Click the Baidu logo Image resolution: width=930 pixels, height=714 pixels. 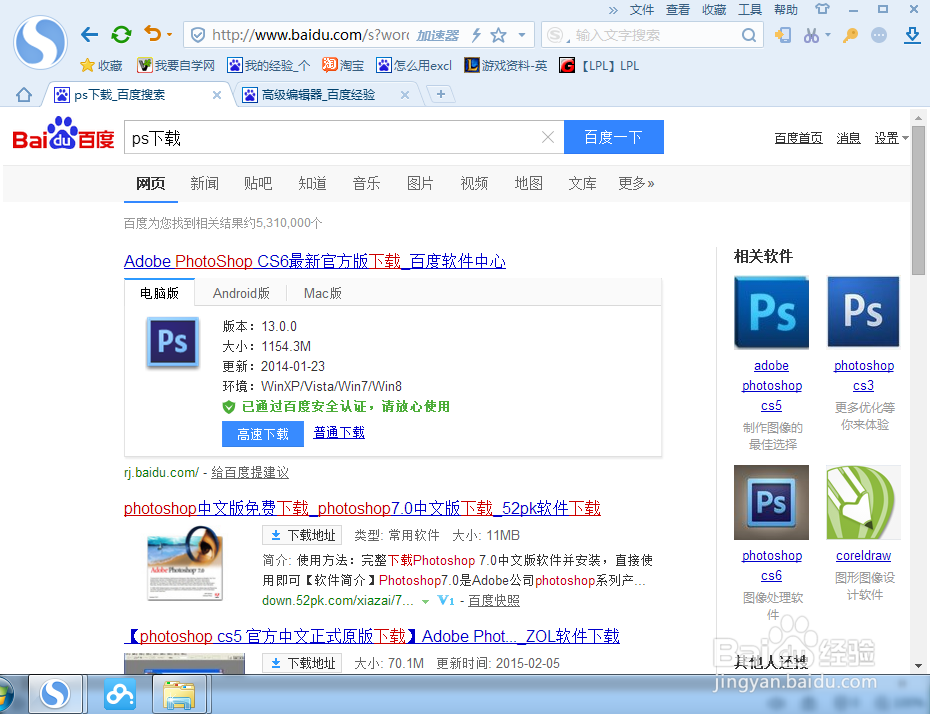click(63, 133)
